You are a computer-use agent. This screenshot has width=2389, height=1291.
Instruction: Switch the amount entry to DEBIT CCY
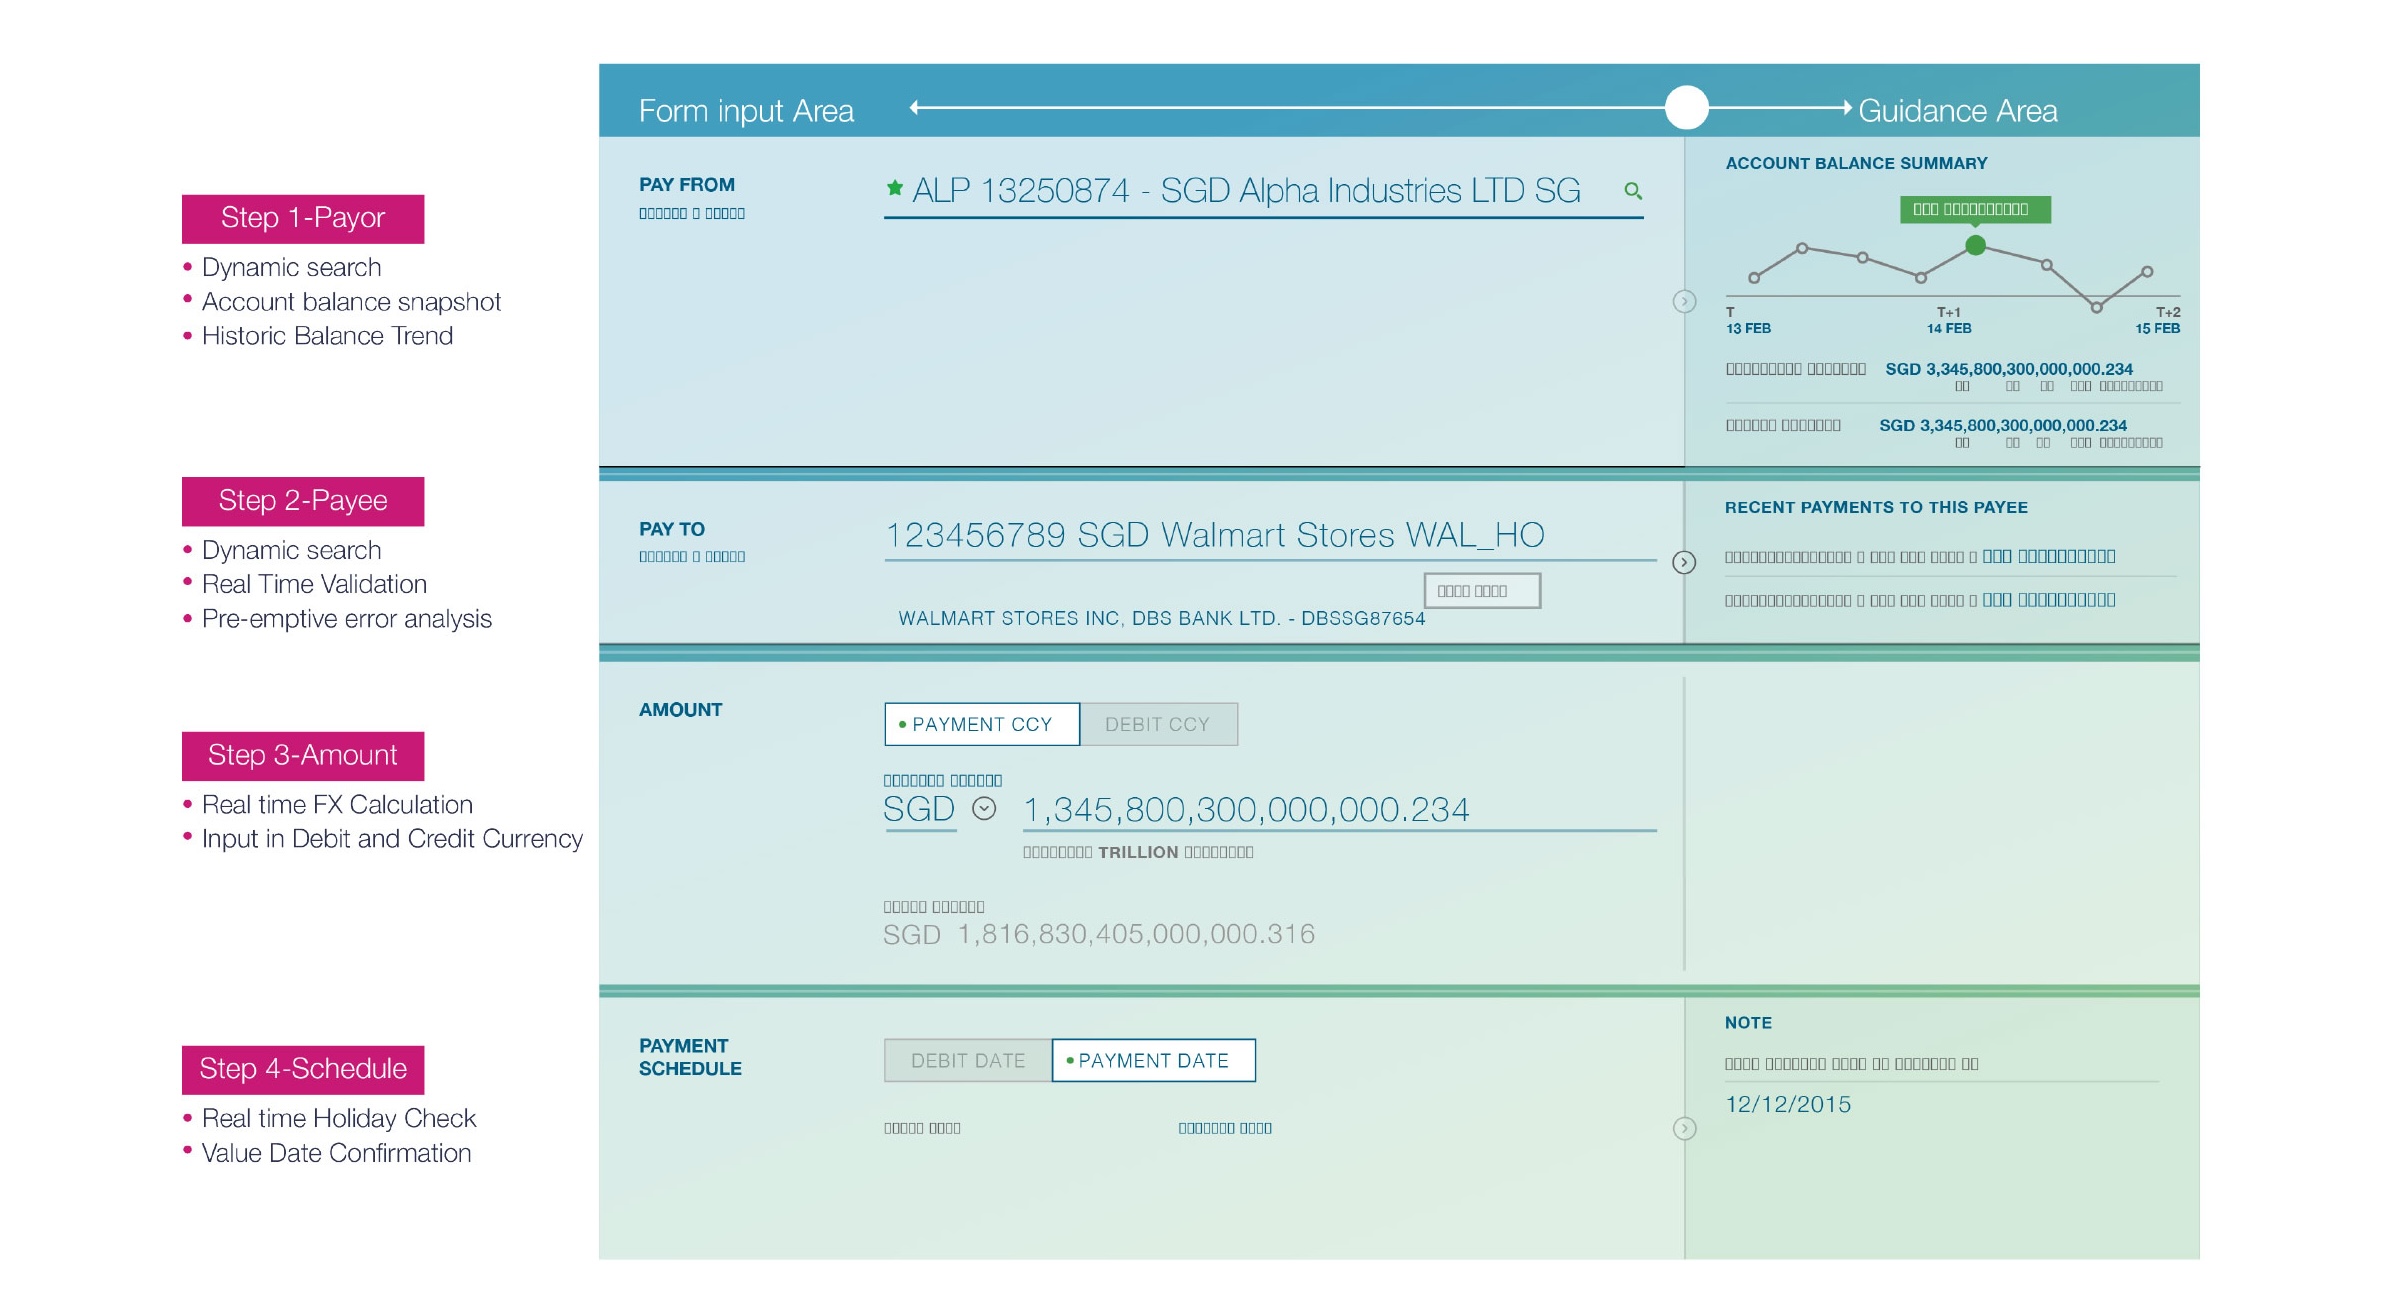pos(1160,723)
